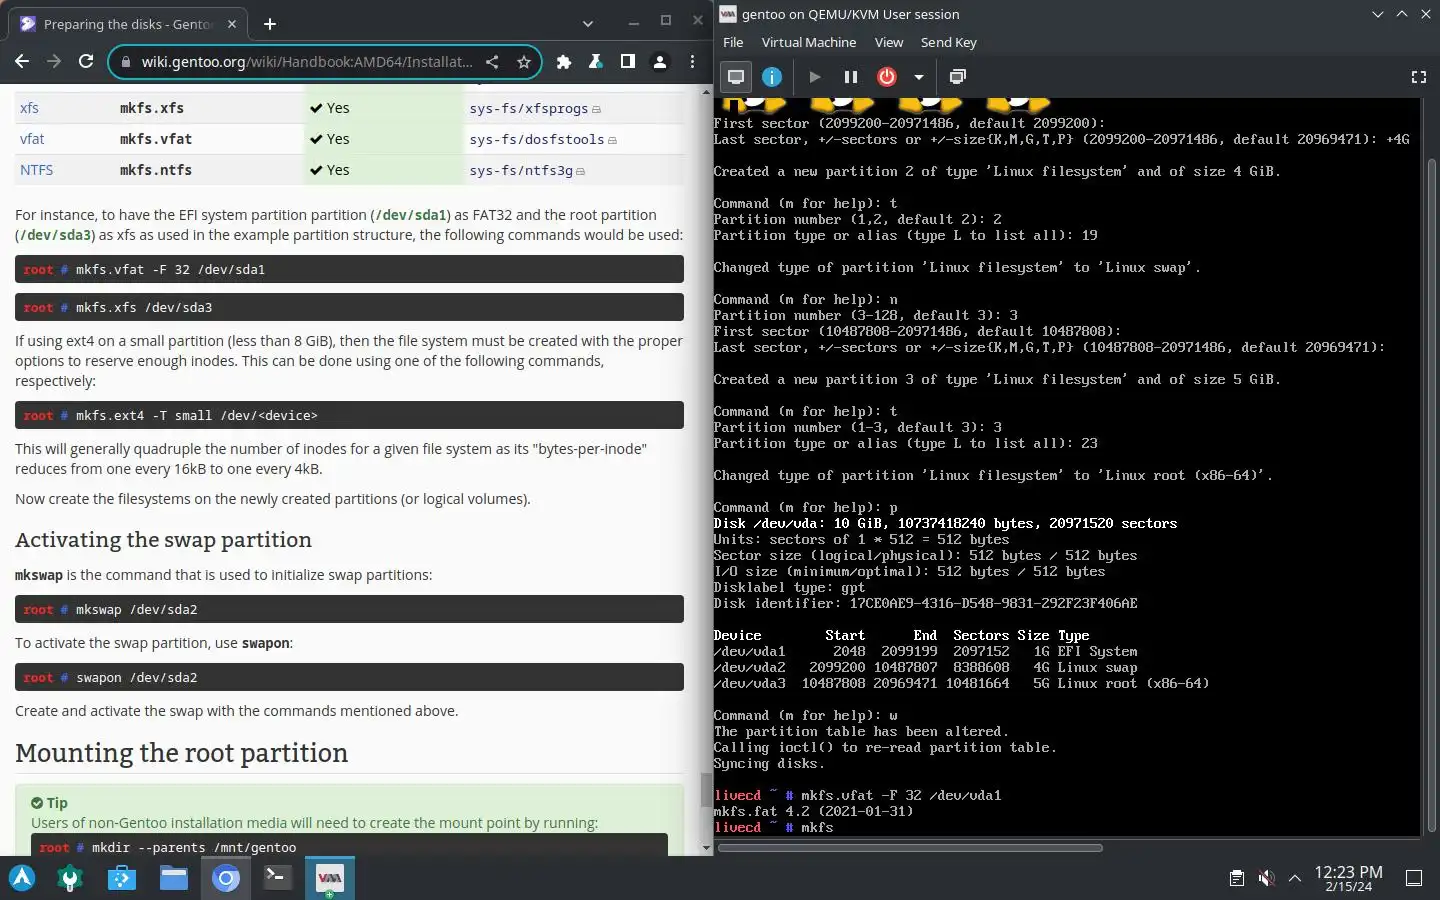Switch to the virt-manager taskbar entry

click(329, 879)
